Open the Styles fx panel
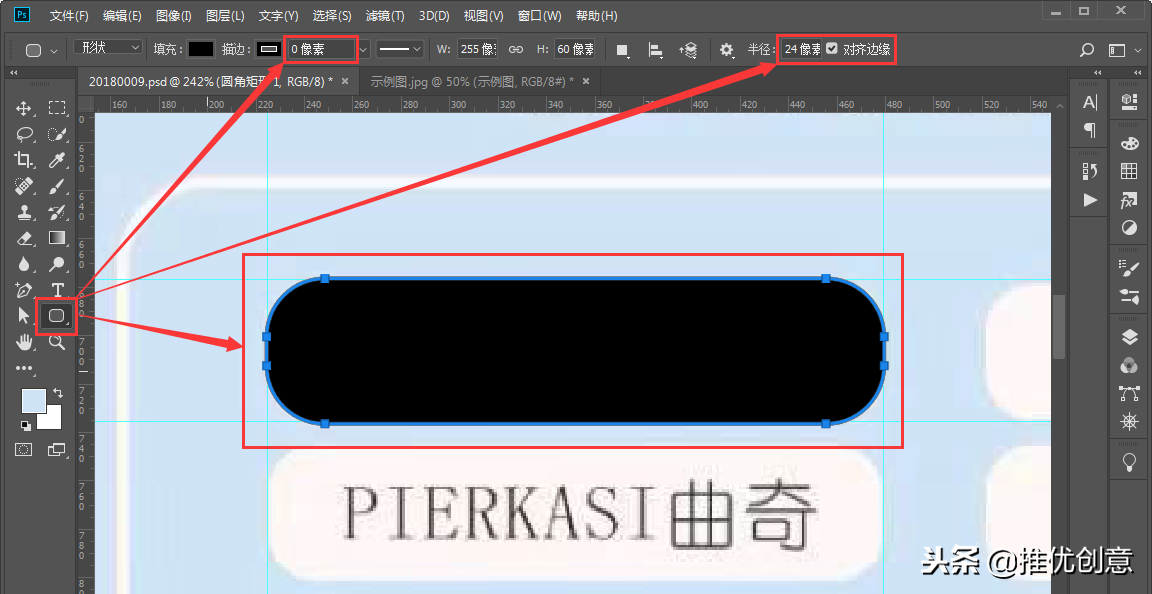The height and width of the screenshot is (594, 1152). [1129, 199]
